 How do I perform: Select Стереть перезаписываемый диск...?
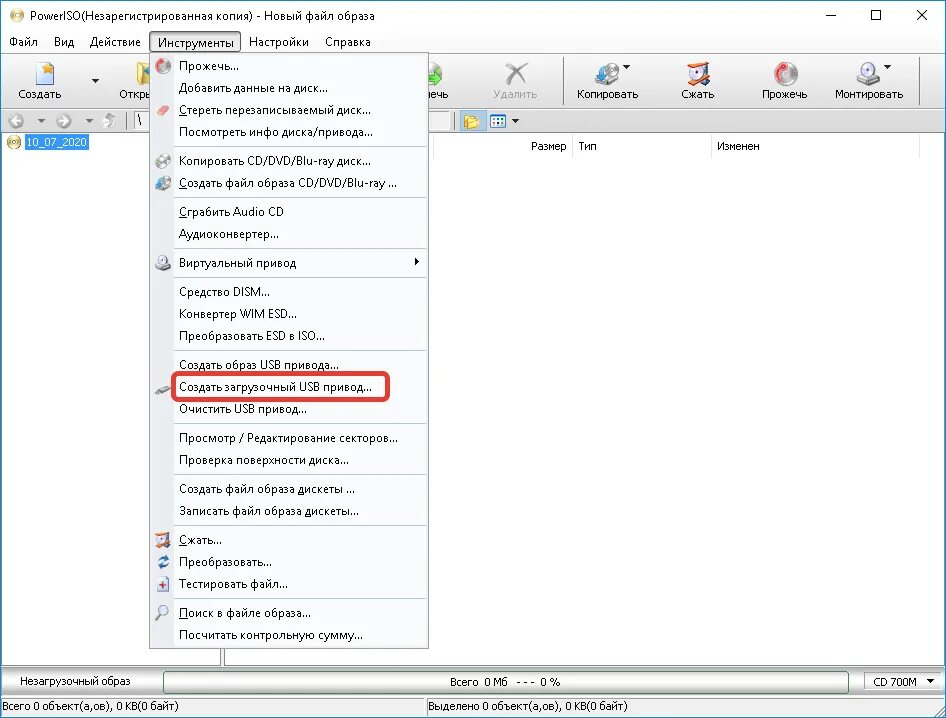coord(289,110)
